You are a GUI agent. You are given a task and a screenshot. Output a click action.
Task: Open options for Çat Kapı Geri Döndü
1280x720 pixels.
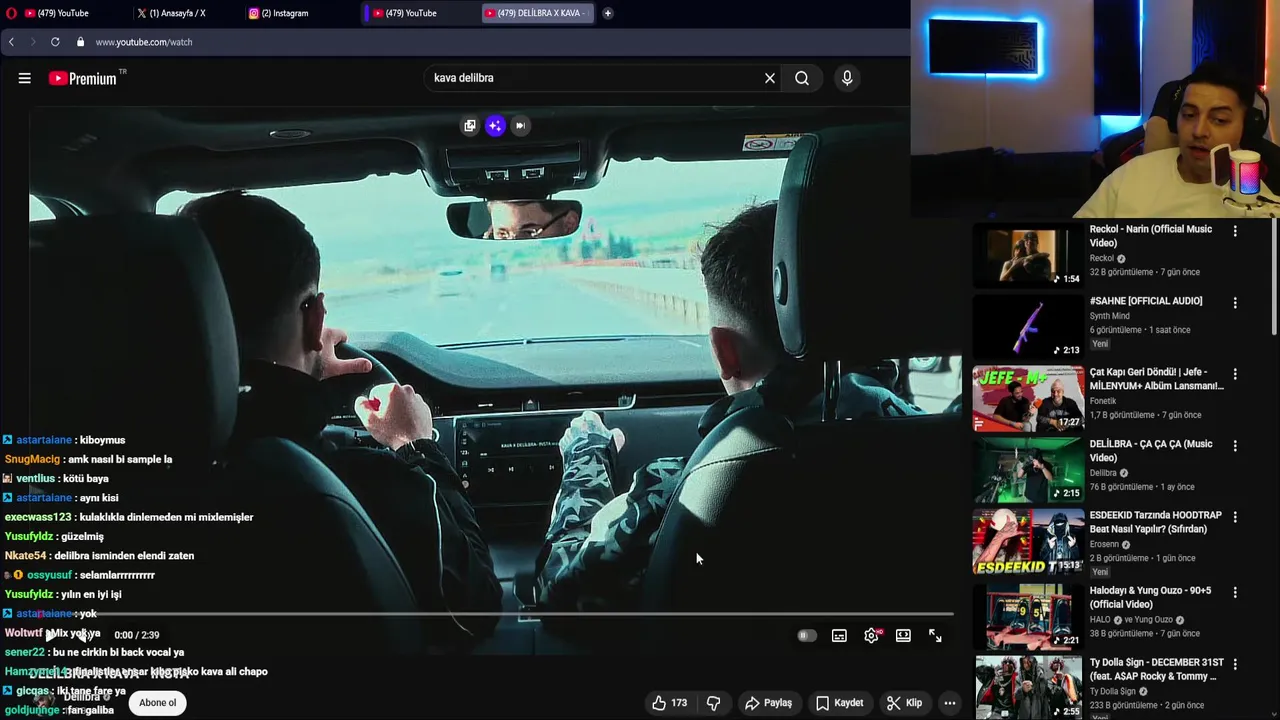pyautogui.click(x=1235, y=374)
